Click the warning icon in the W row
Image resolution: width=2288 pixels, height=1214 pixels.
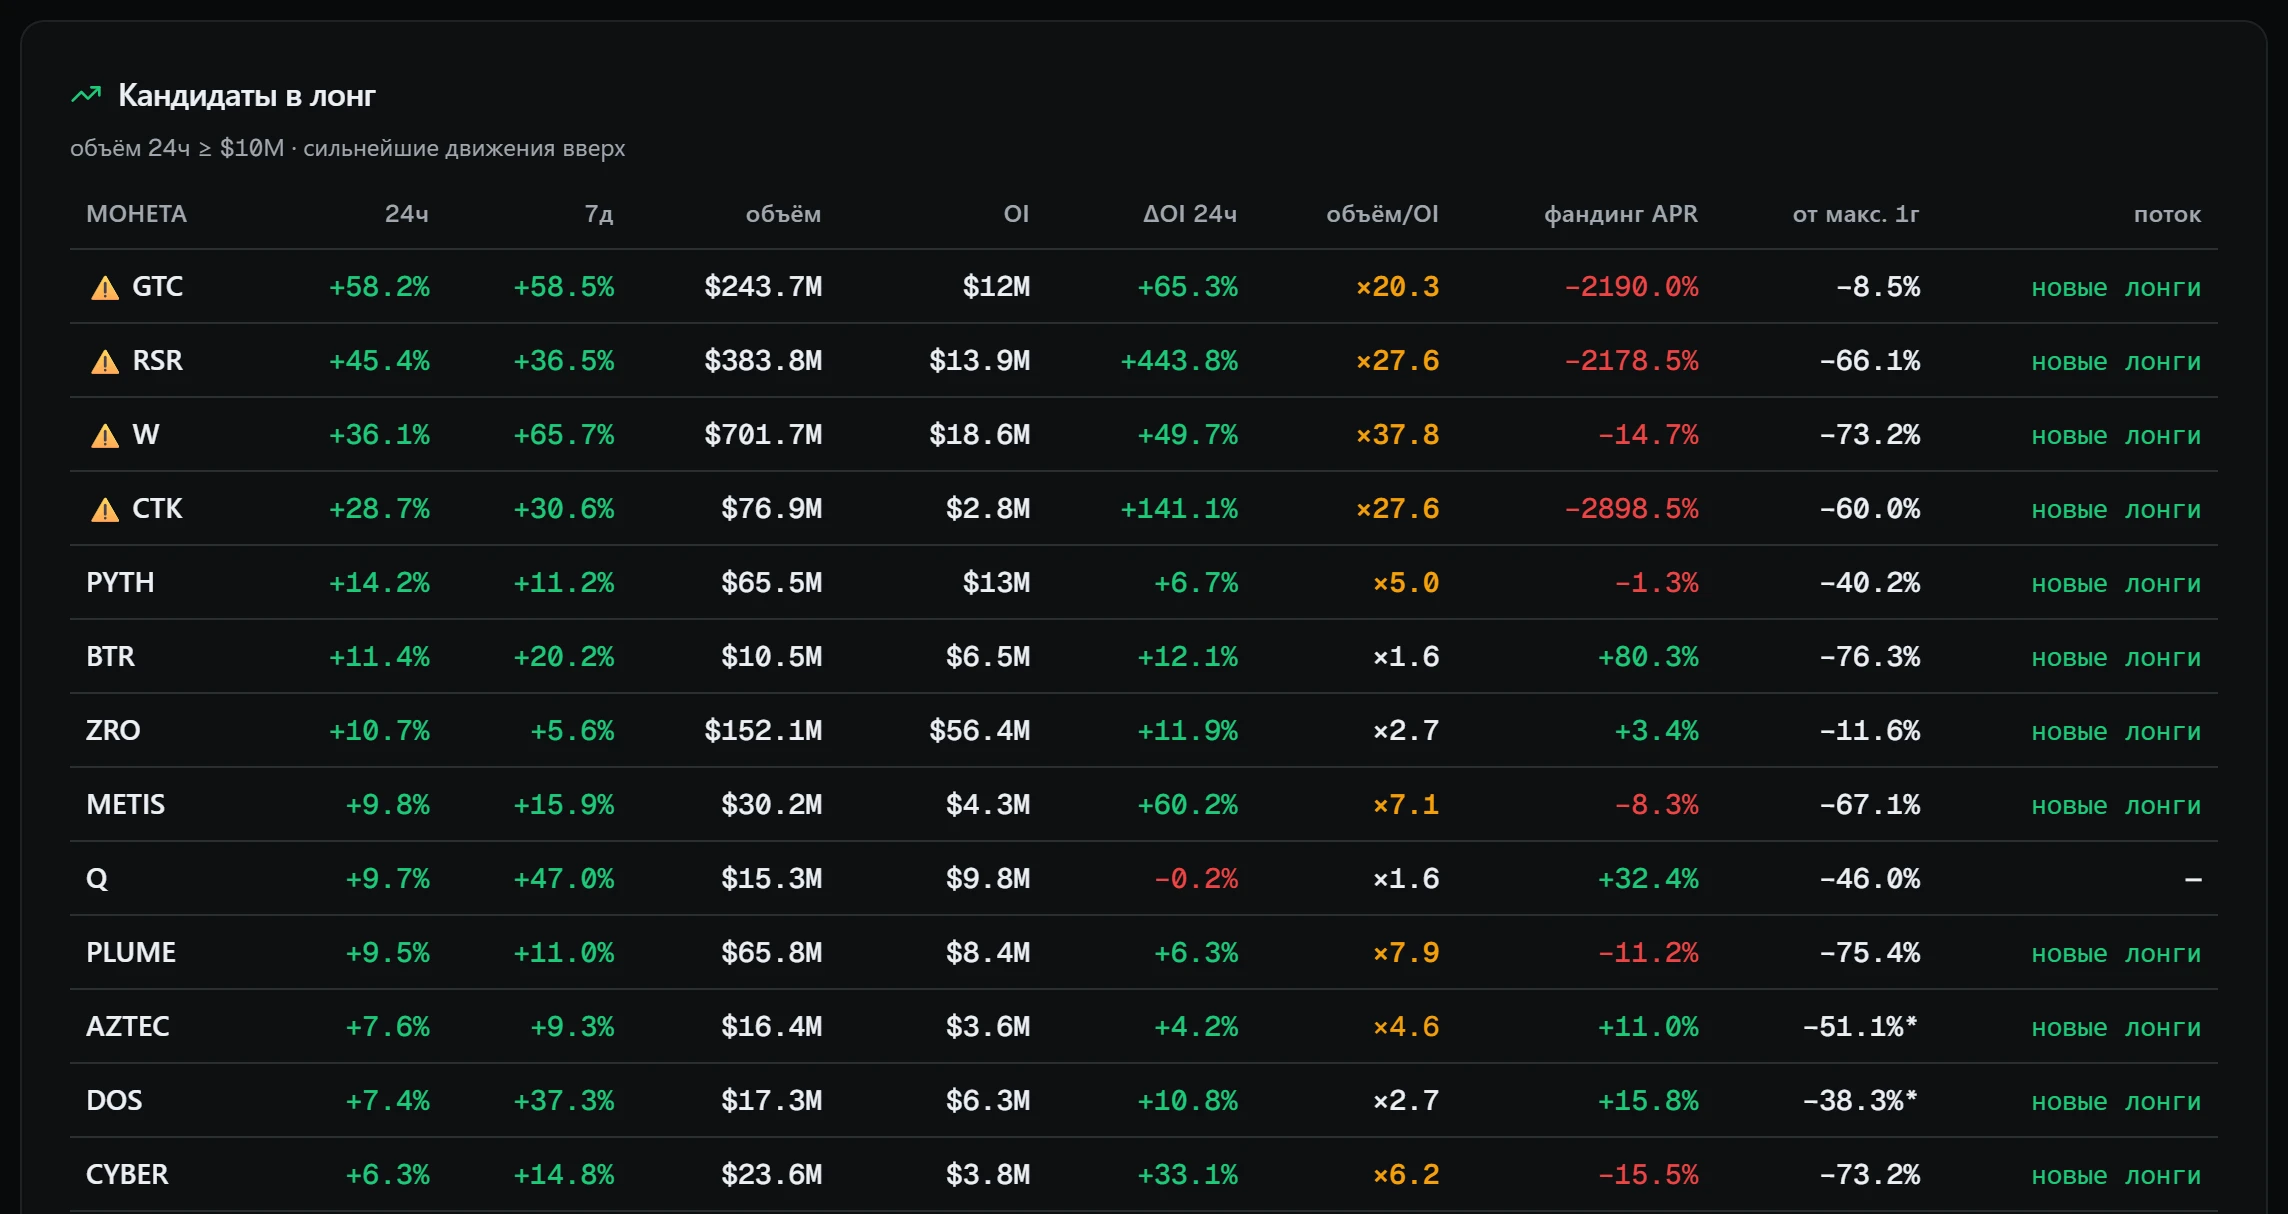(105, 437)
